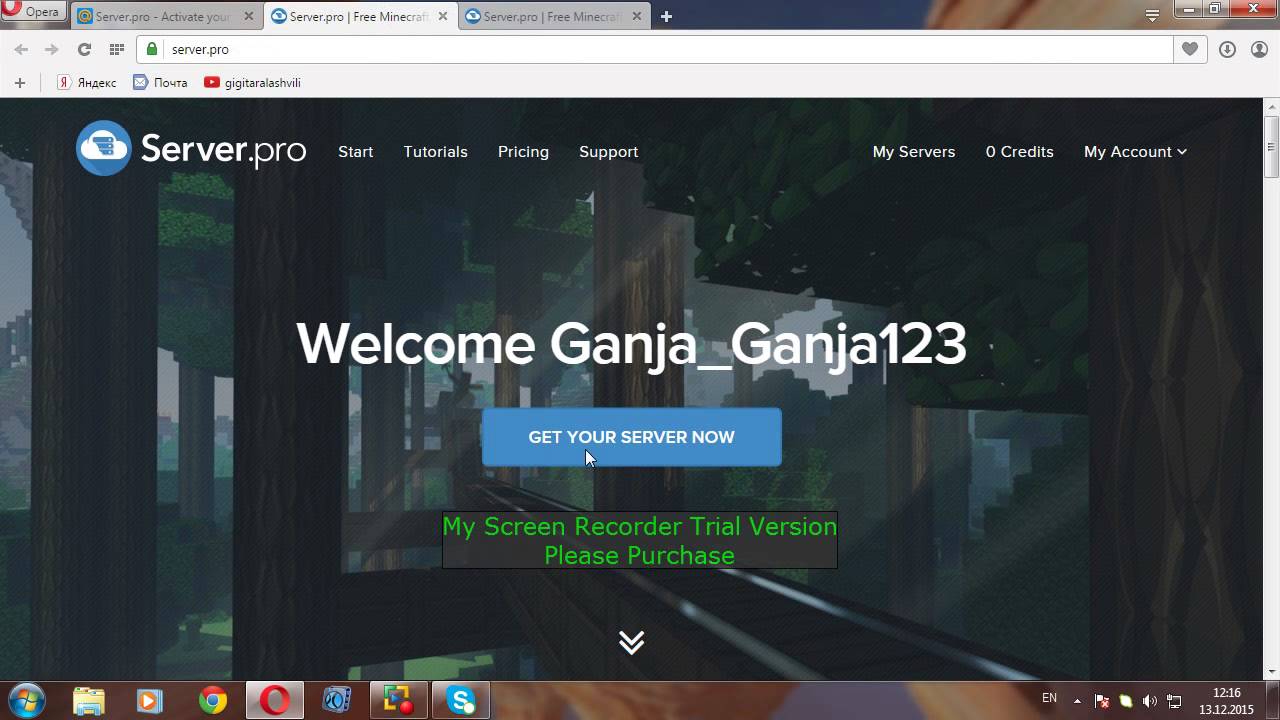Open Speed Dial grid icon
The image size is (1280, 720).
117,49
